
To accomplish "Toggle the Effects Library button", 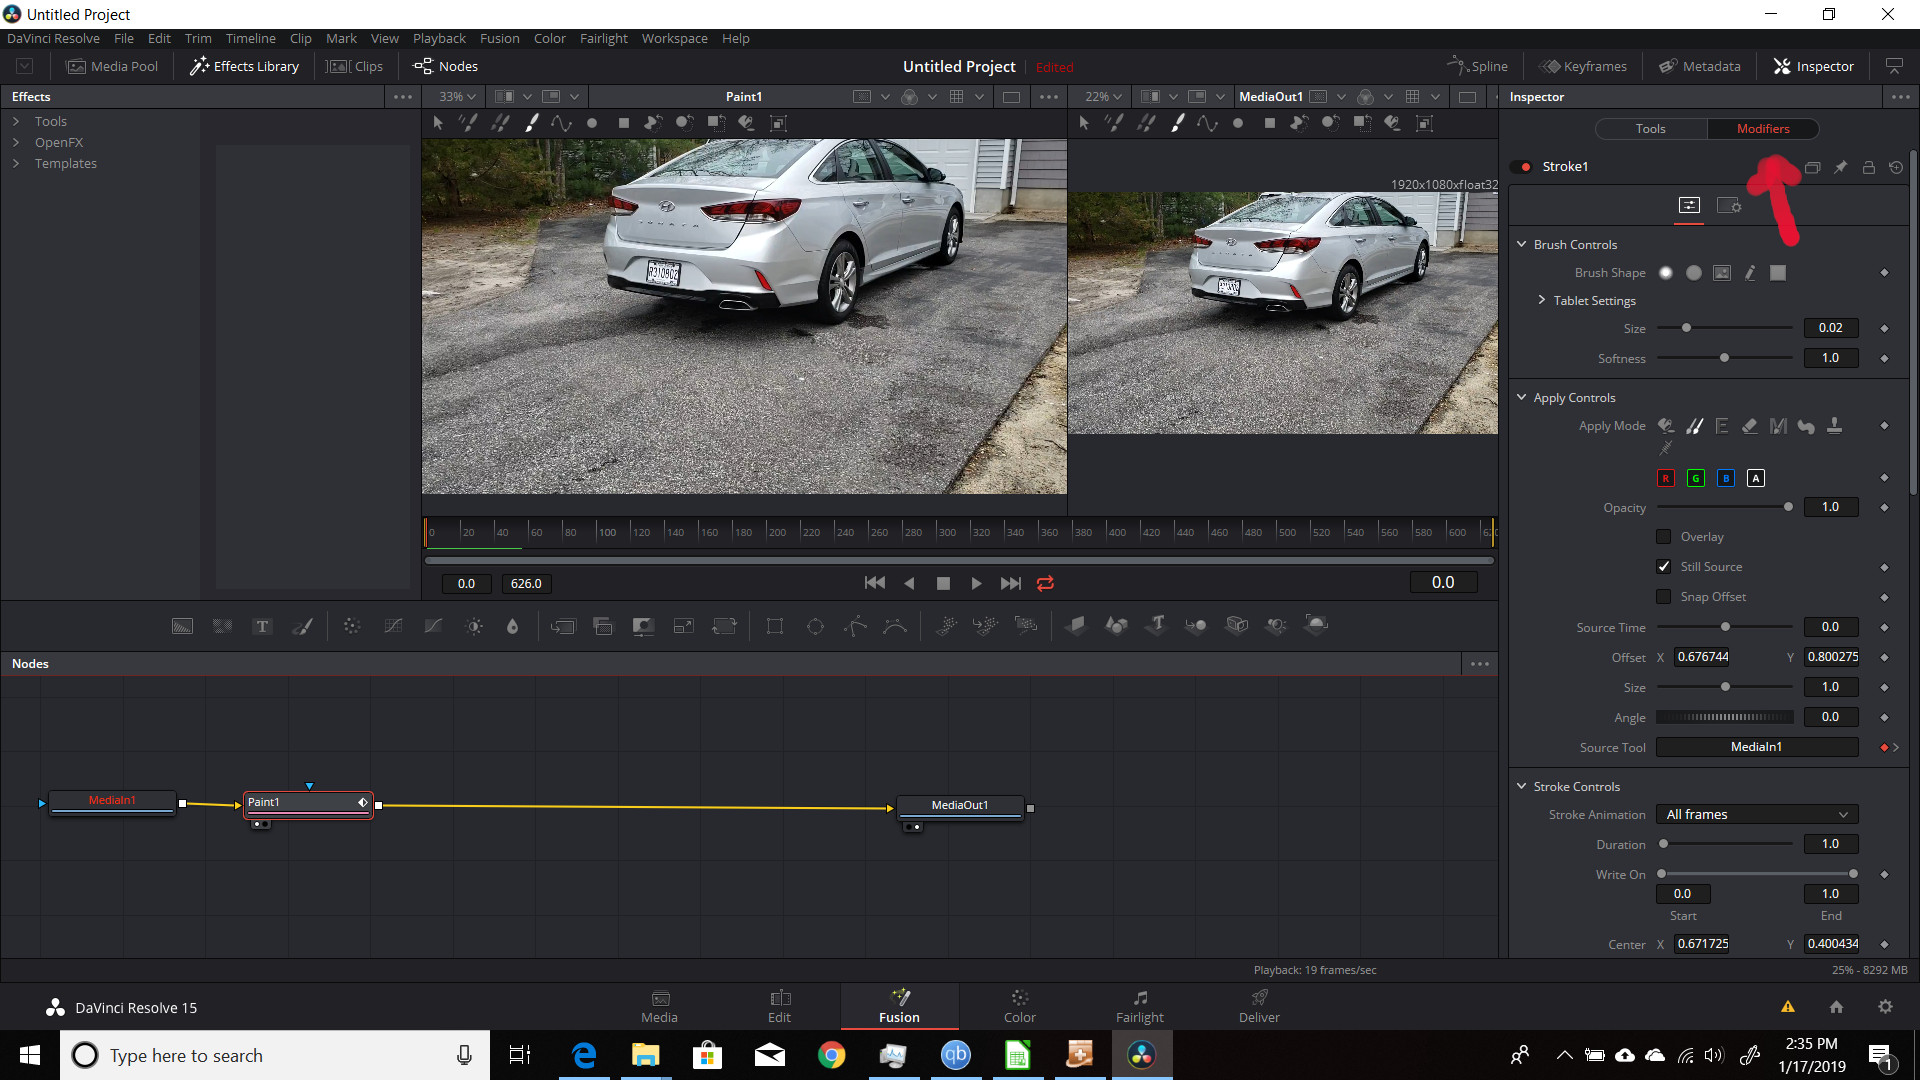I will click(245, 66).
